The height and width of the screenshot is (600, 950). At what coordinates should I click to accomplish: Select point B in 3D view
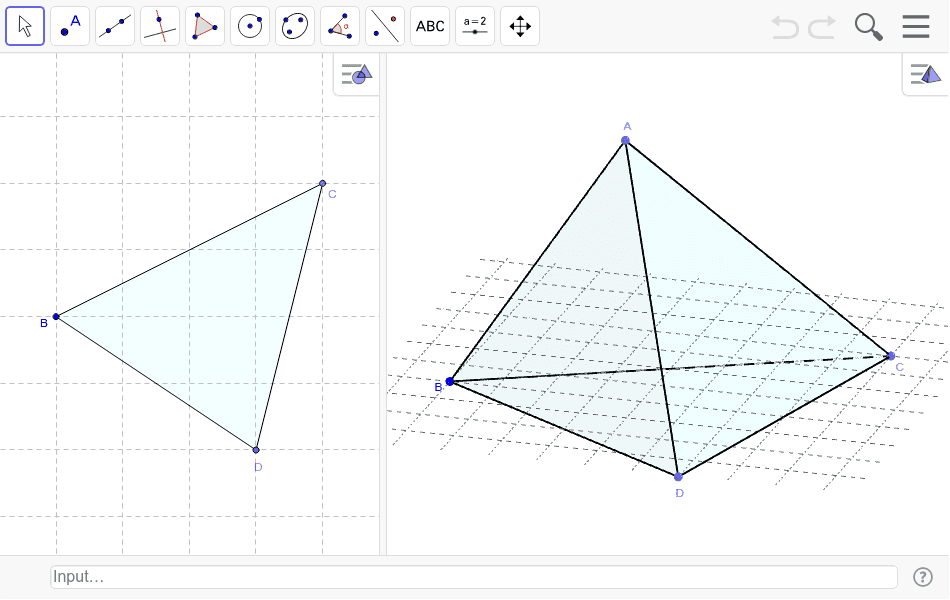click(x=450, y=381)
